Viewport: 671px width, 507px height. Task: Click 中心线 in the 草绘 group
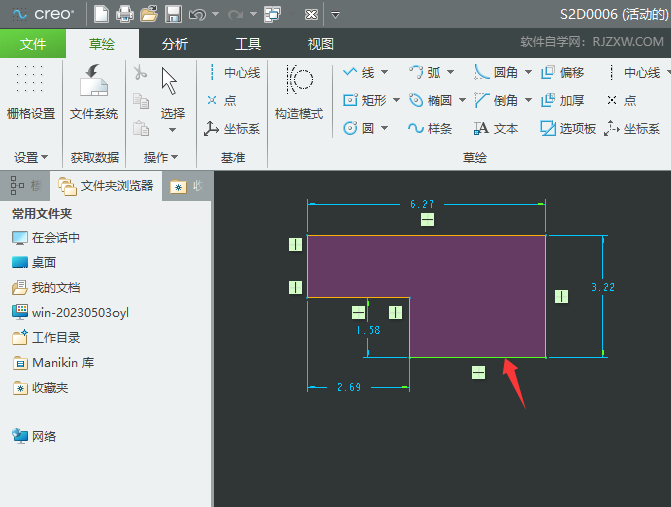[x=633, y=72]
